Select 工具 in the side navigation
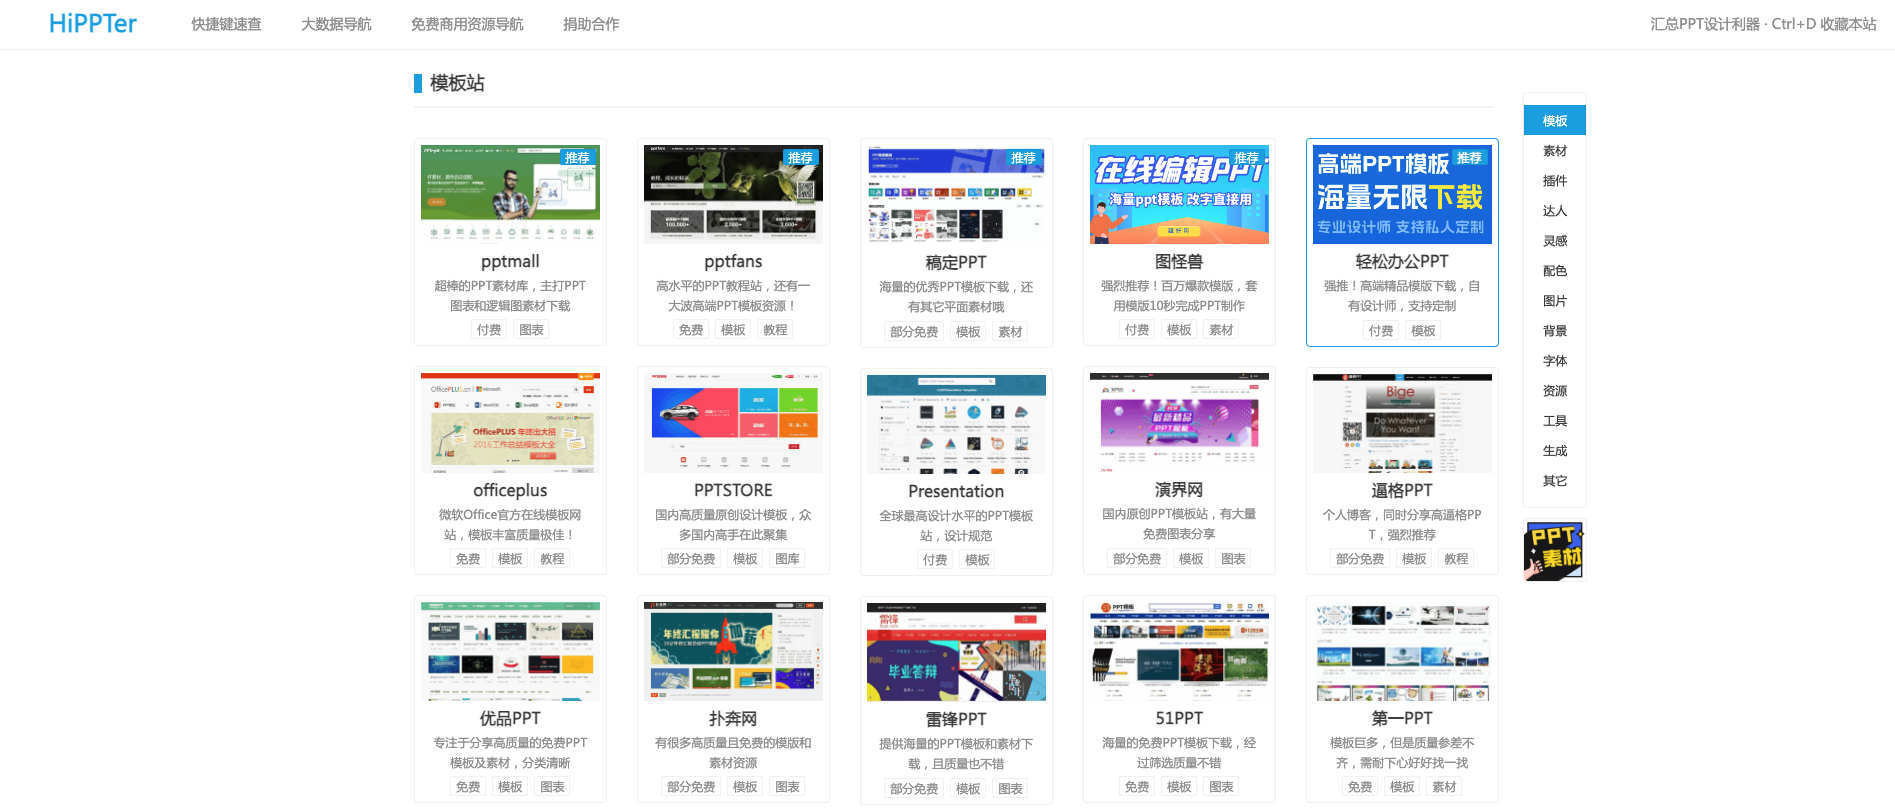The image size is (1895, 812). pos(1555,421)
